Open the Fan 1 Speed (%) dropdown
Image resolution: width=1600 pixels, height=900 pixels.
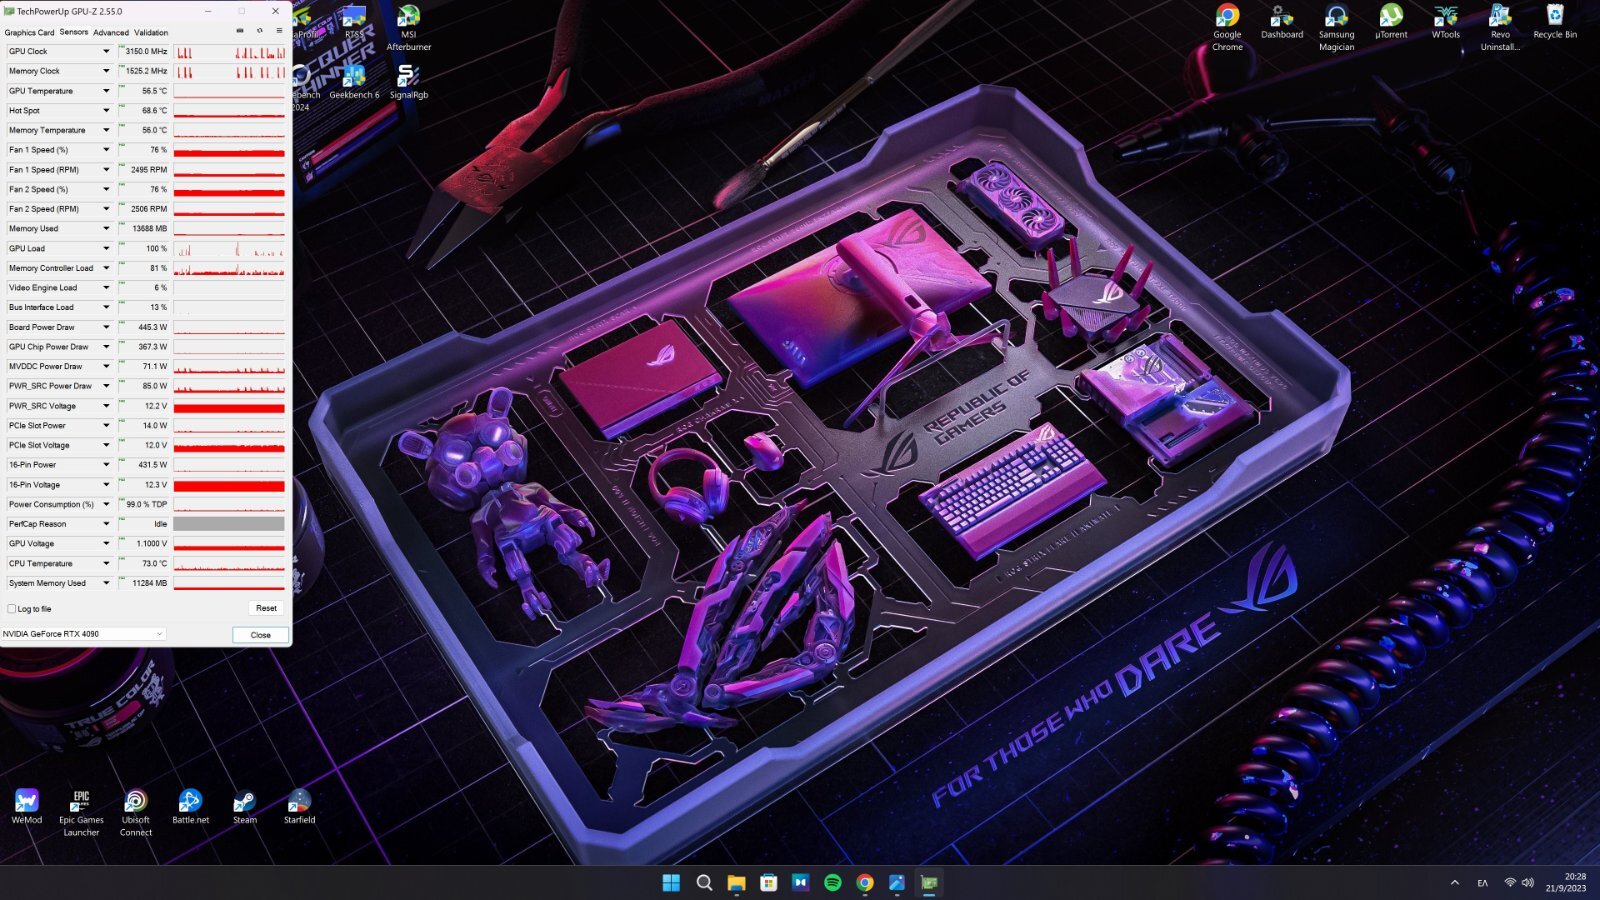pyautogui.click(x=106, y=150)
